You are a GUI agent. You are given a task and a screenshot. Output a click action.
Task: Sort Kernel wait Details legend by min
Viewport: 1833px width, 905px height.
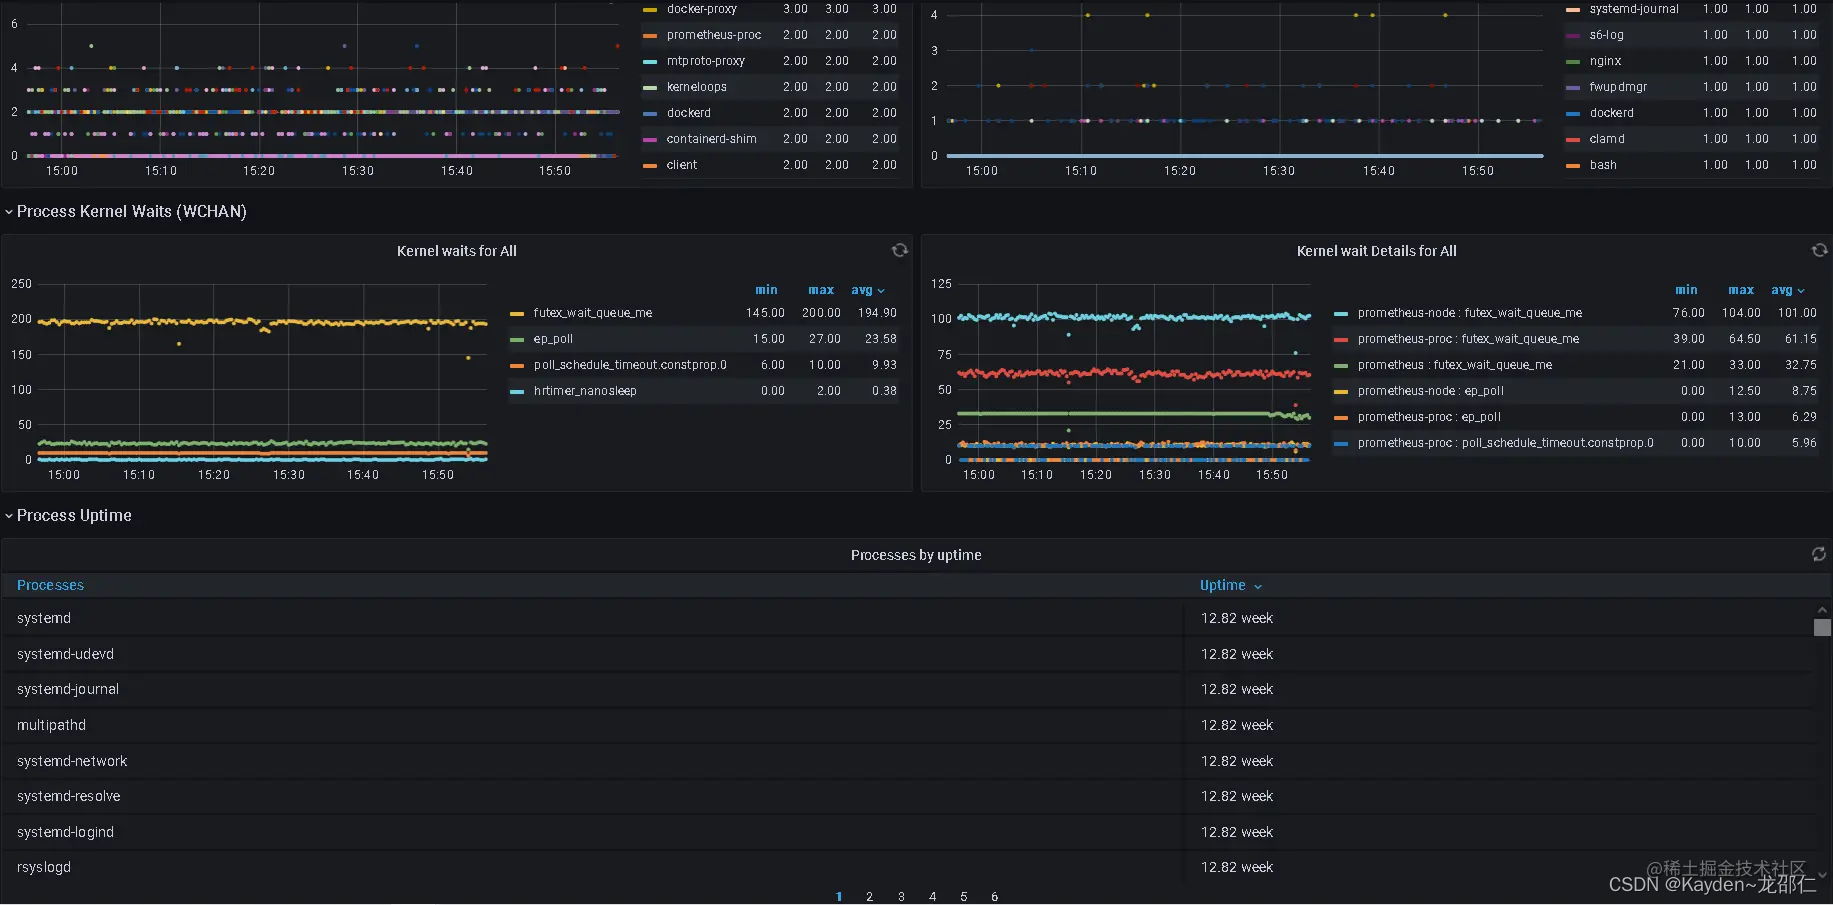[1686, 290]
